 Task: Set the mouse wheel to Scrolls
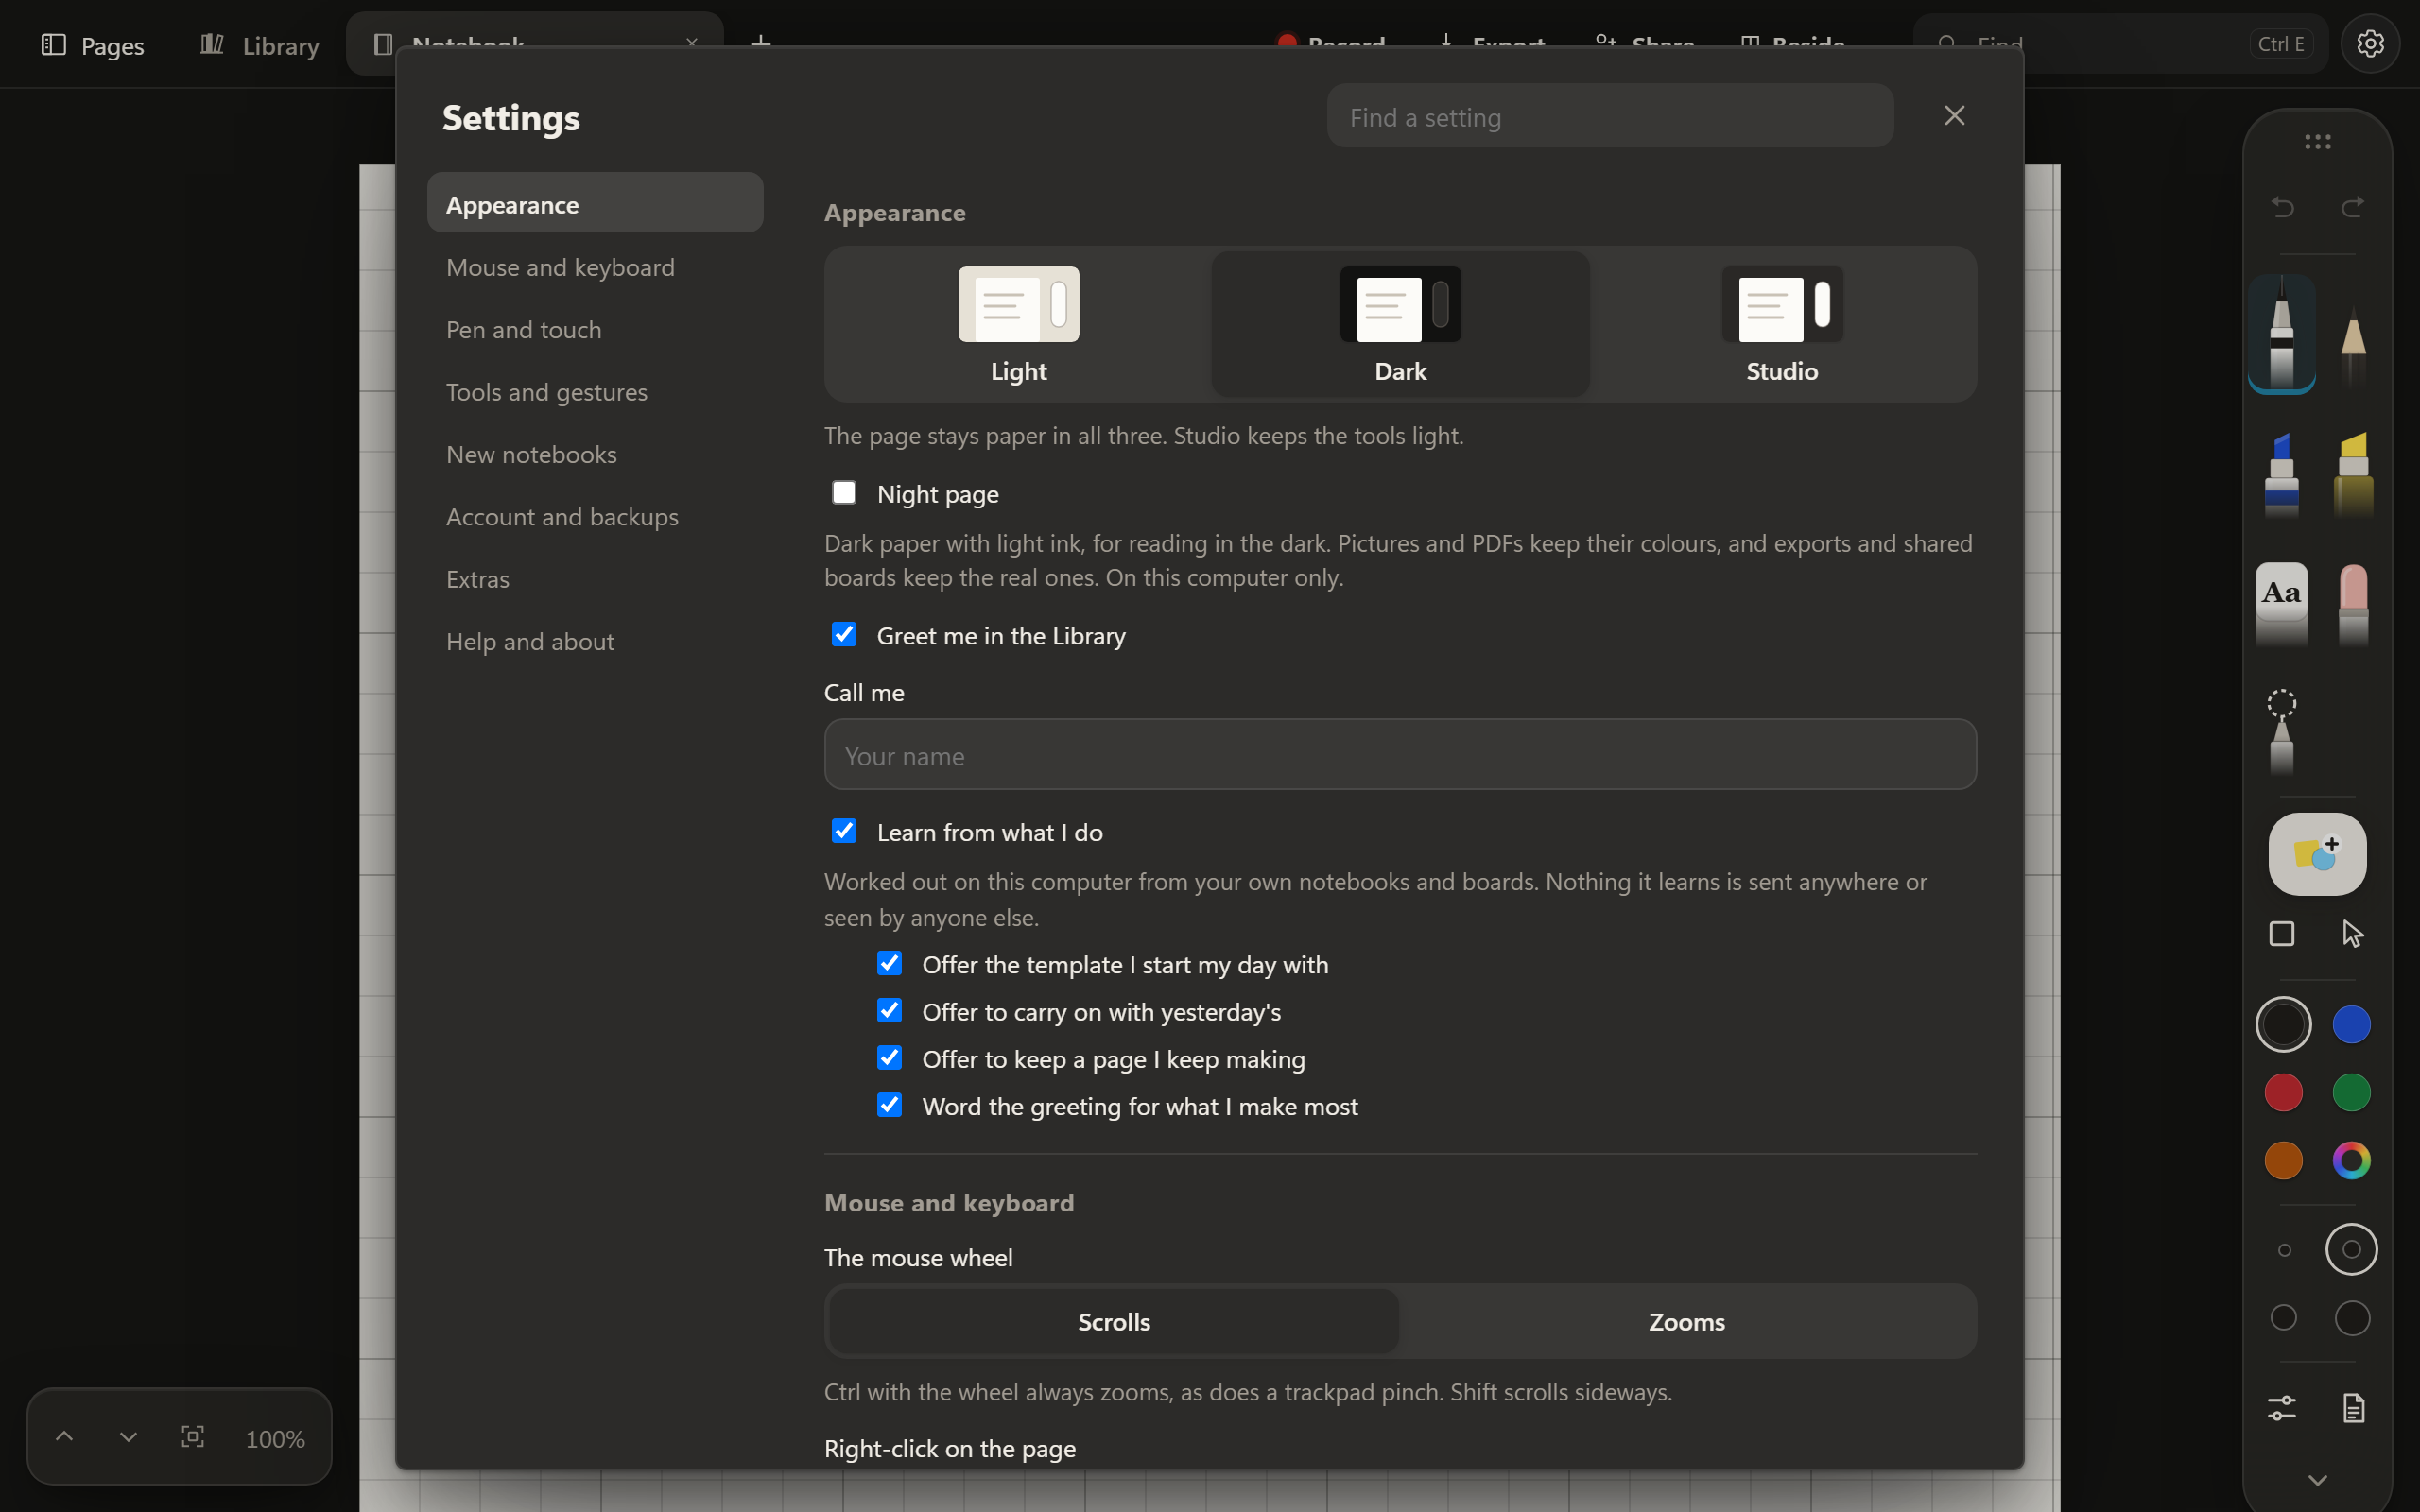coord(1114,1321)
